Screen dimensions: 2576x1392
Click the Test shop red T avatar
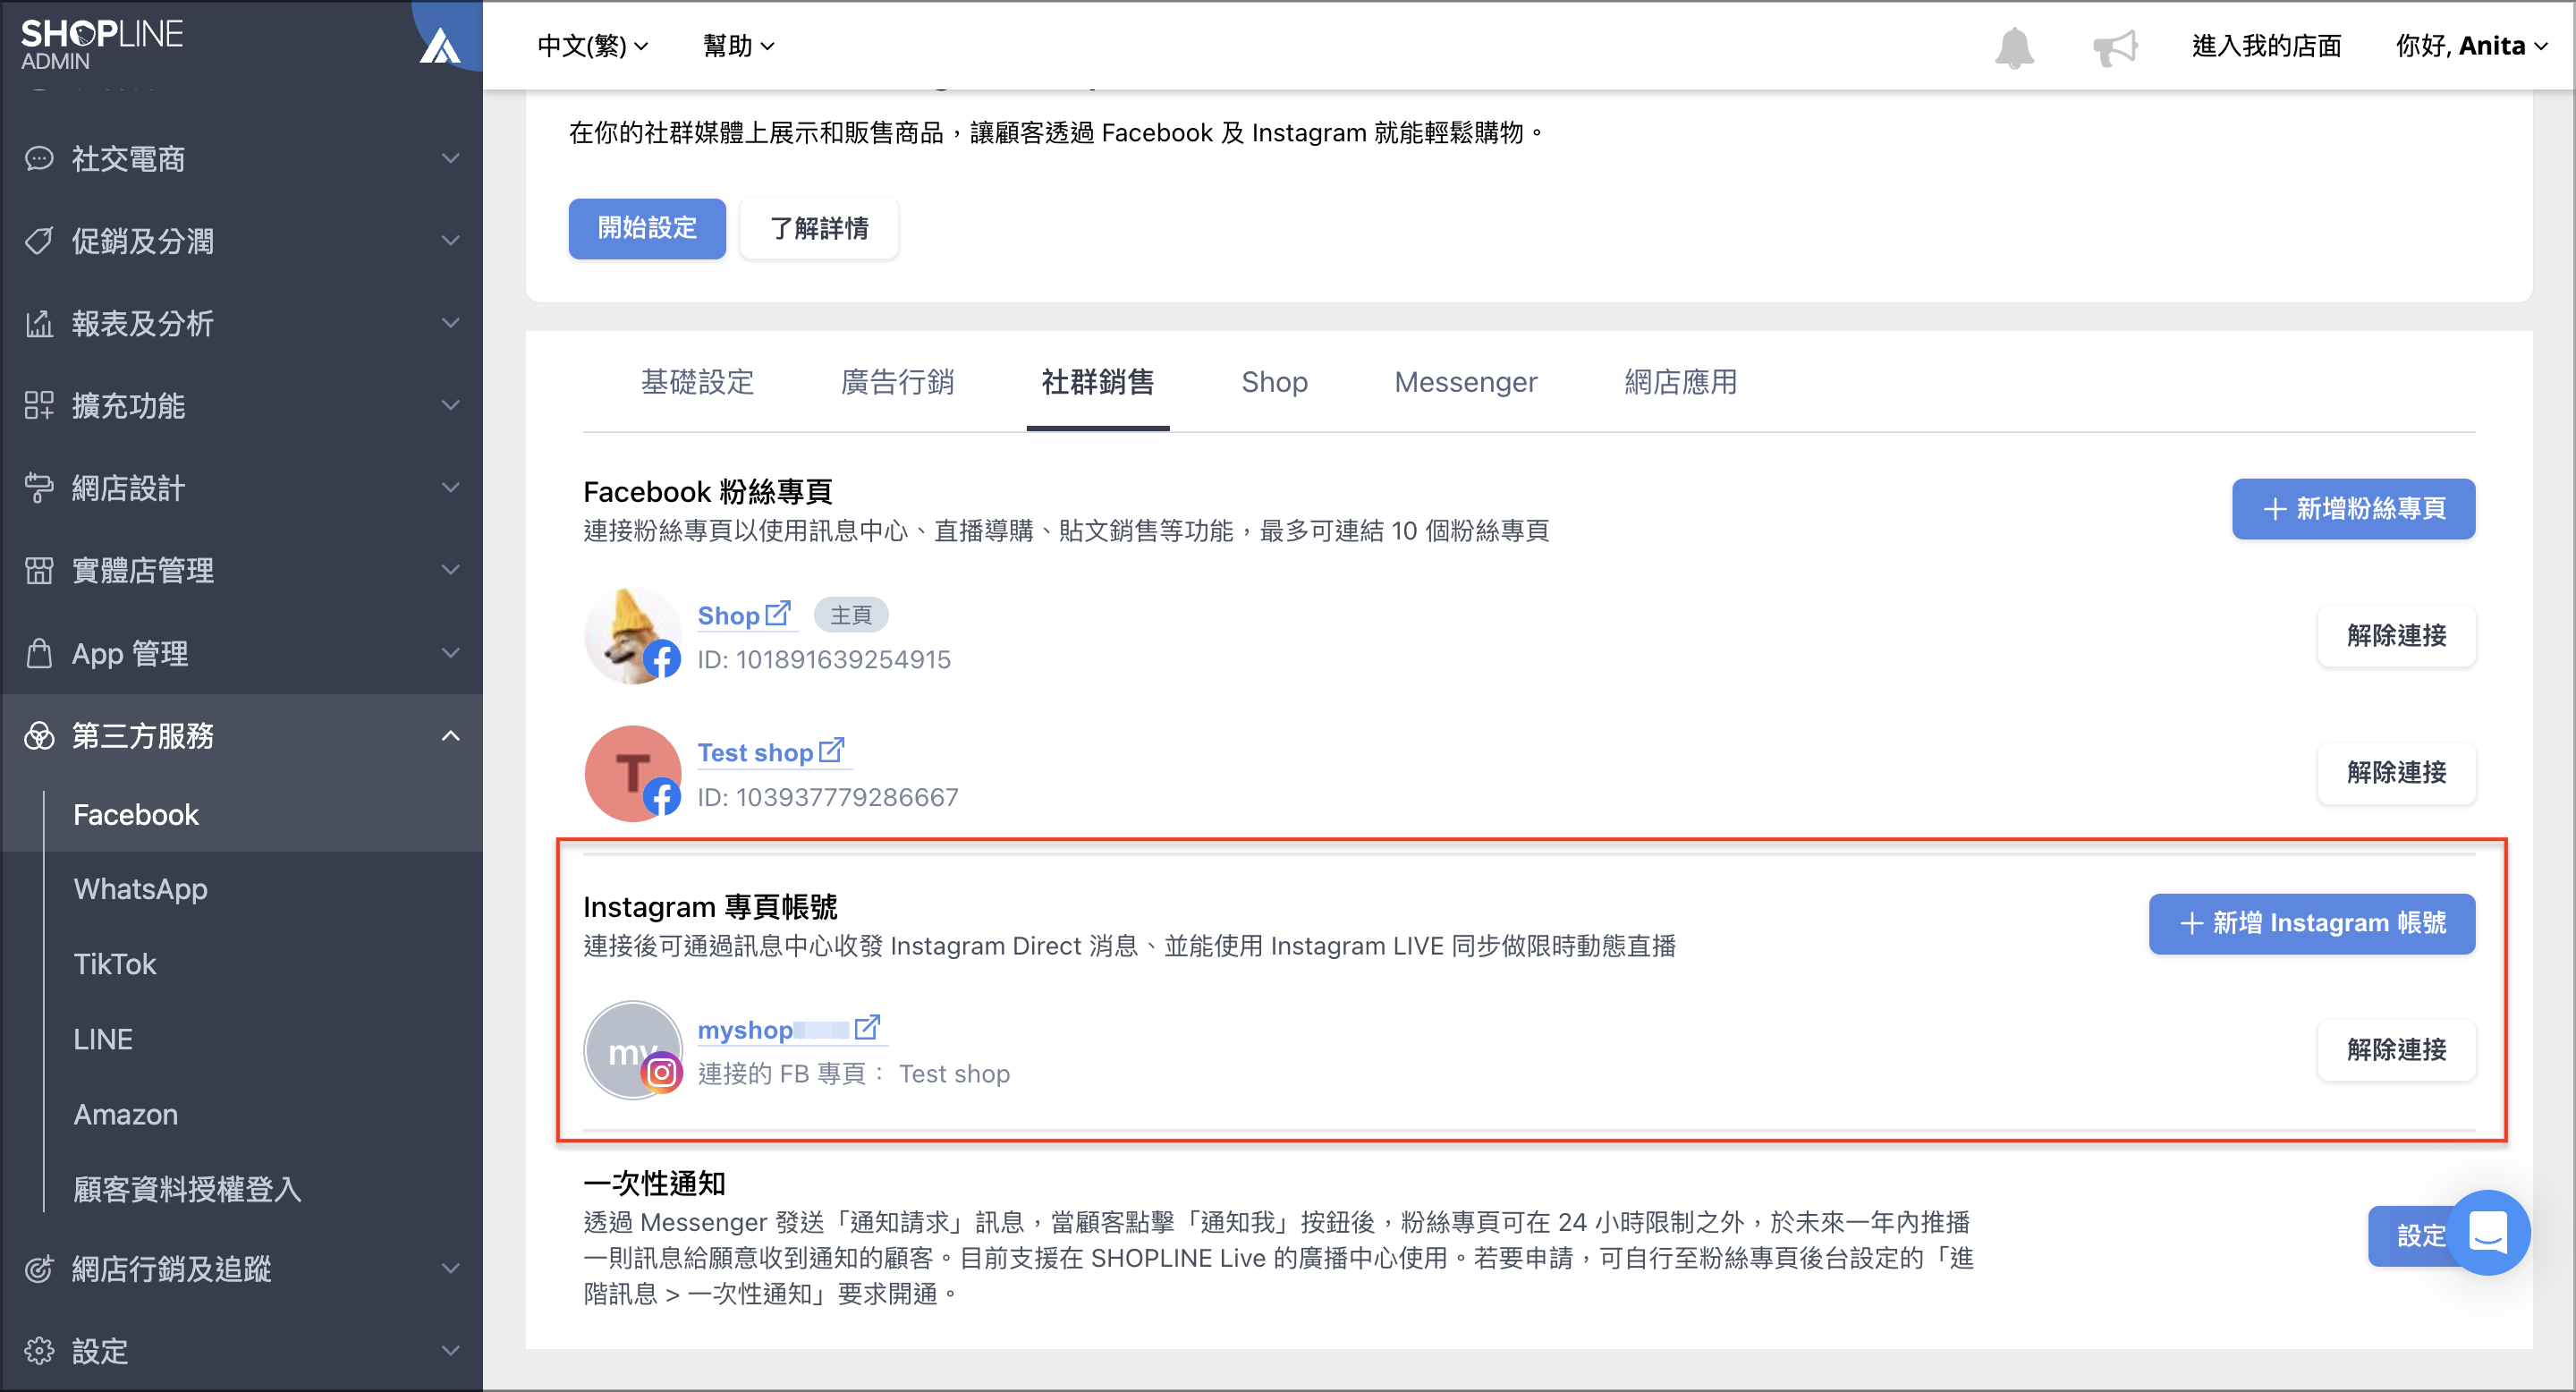(633, 773)
